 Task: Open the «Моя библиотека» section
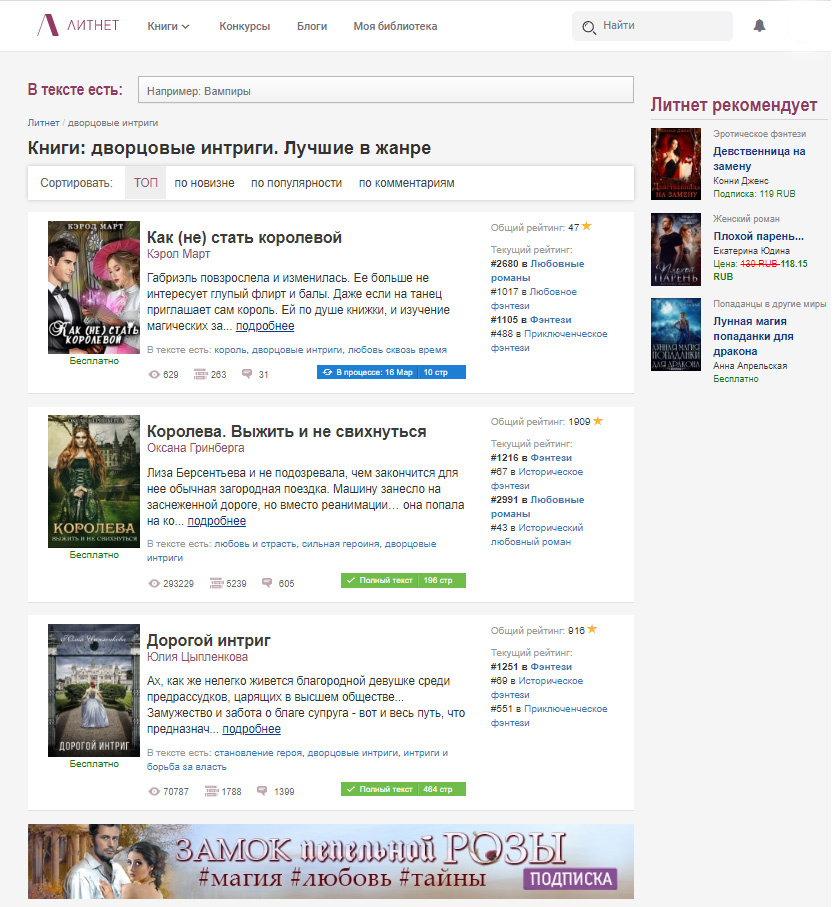coord(398,27)
